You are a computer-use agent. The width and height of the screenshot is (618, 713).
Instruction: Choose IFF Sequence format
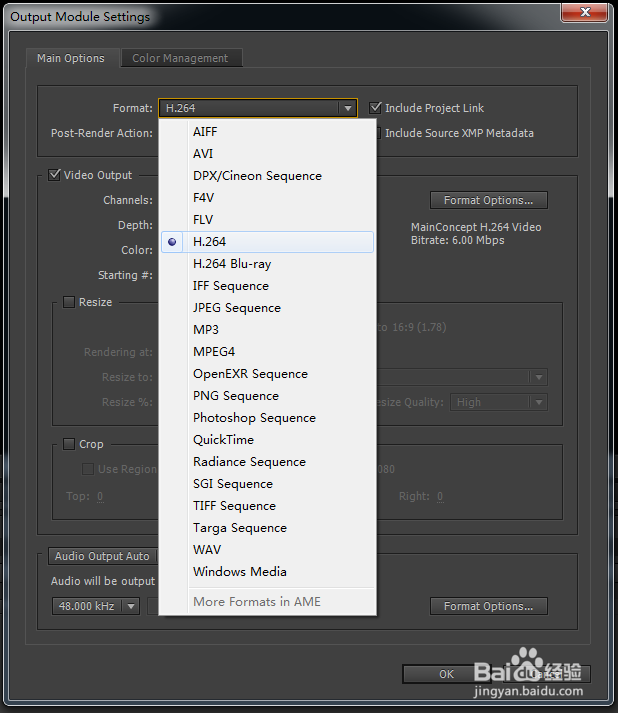click(267, 286)
